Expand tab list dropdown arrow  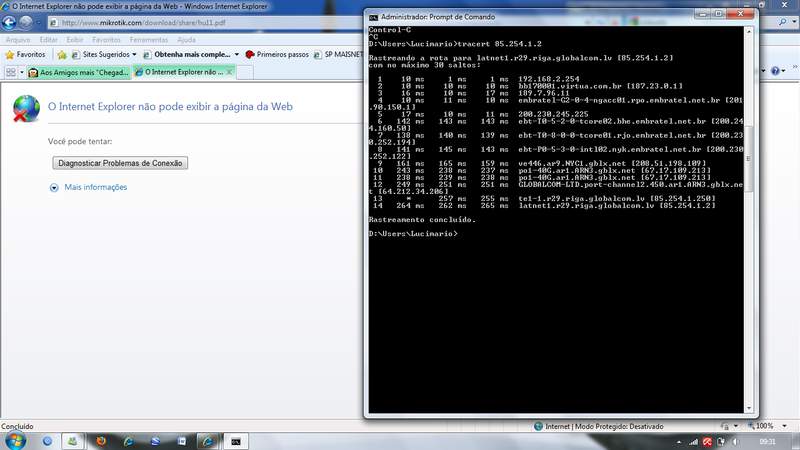point(21,72)
